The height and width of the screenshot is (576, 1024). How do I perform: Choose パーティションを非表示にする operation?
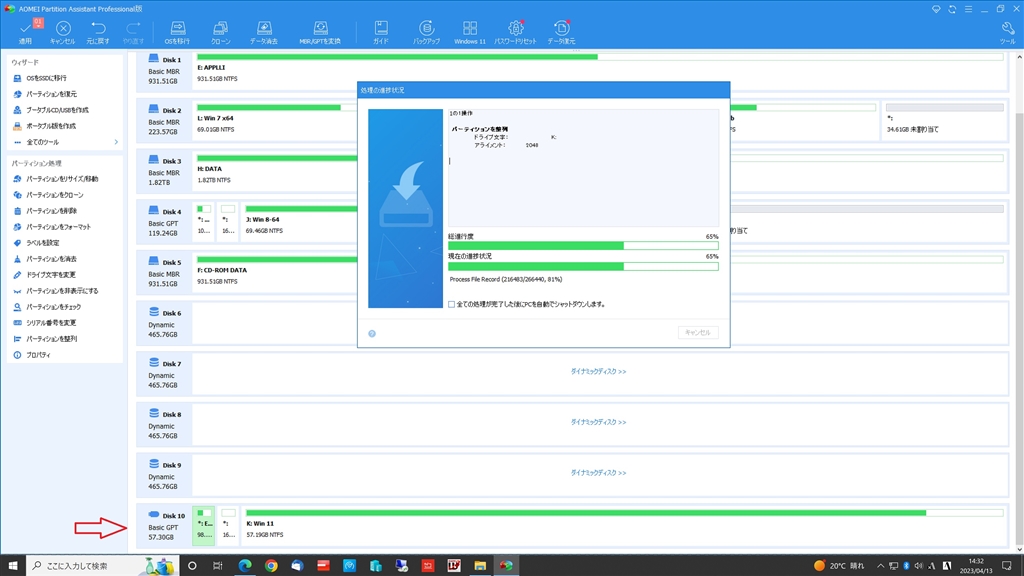coord(61,291)
